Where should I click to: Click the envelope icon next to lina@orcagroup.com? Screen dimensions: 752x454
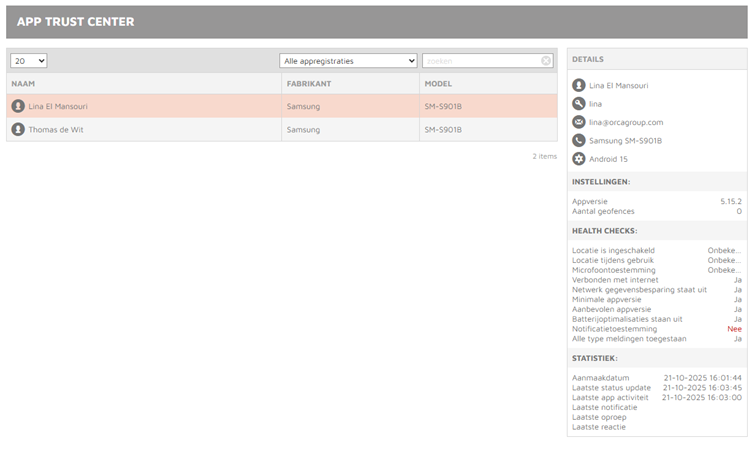point(579,122)
